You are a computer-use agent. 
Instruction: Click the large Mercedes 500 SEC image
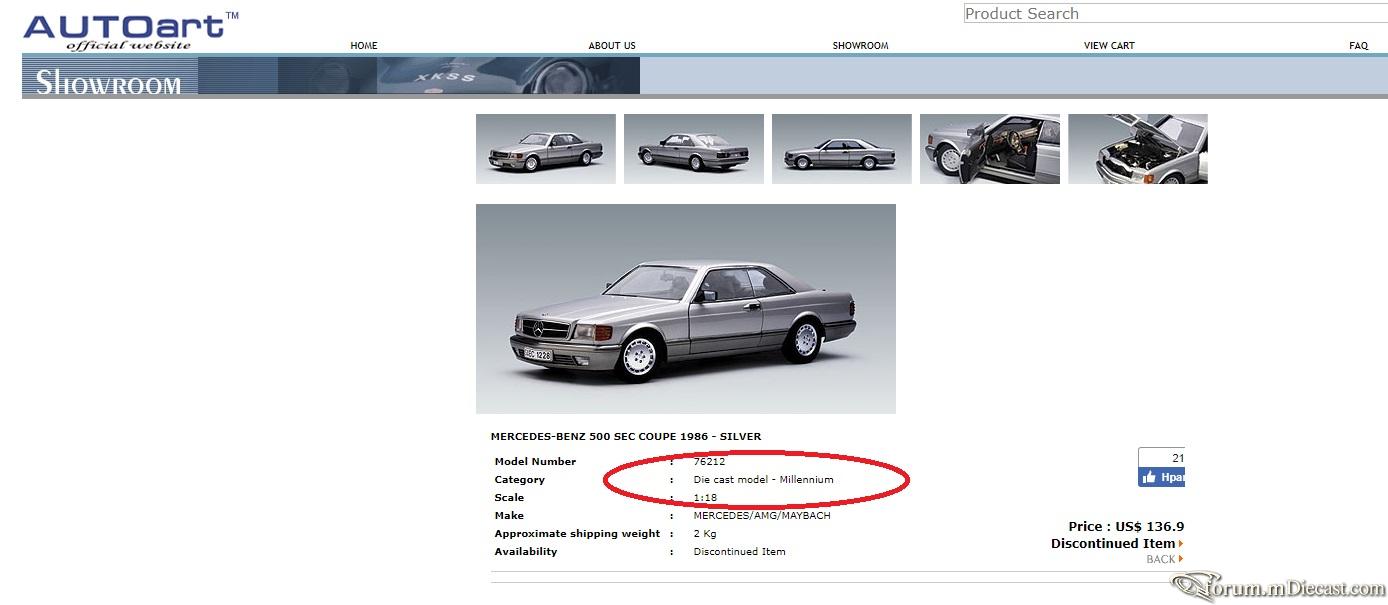click(686, 309)
